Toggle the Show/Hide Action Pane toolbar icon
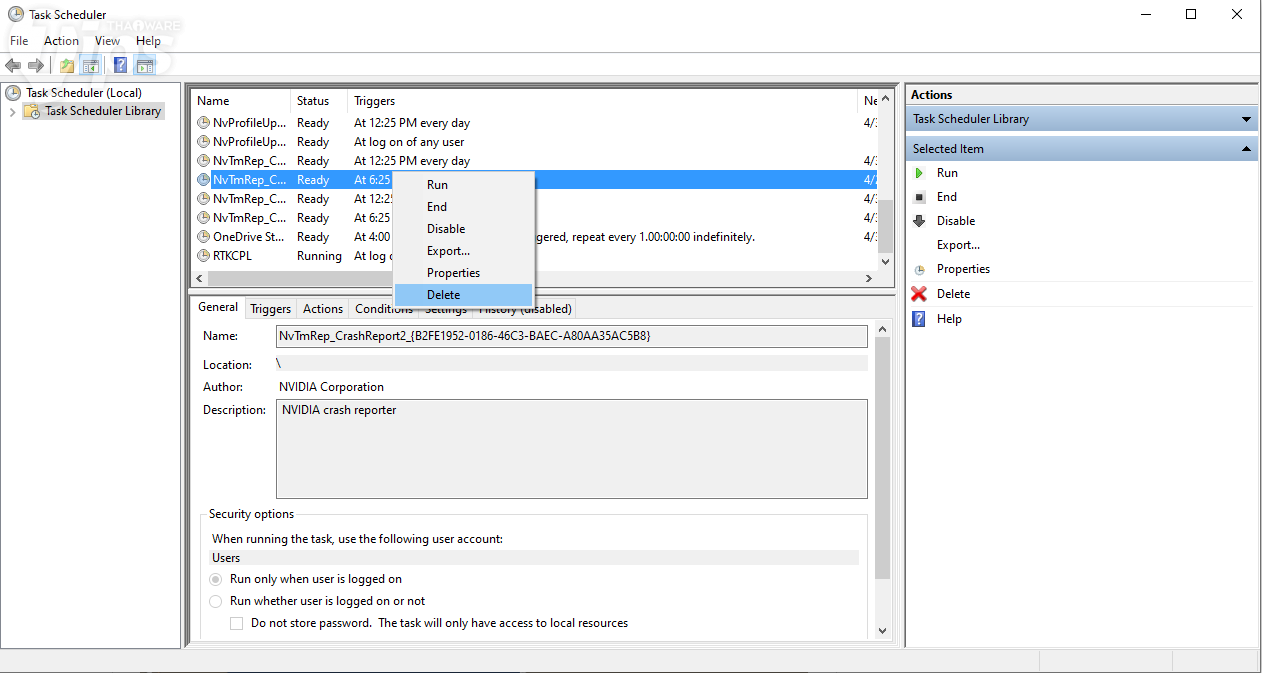 [145, 66]
